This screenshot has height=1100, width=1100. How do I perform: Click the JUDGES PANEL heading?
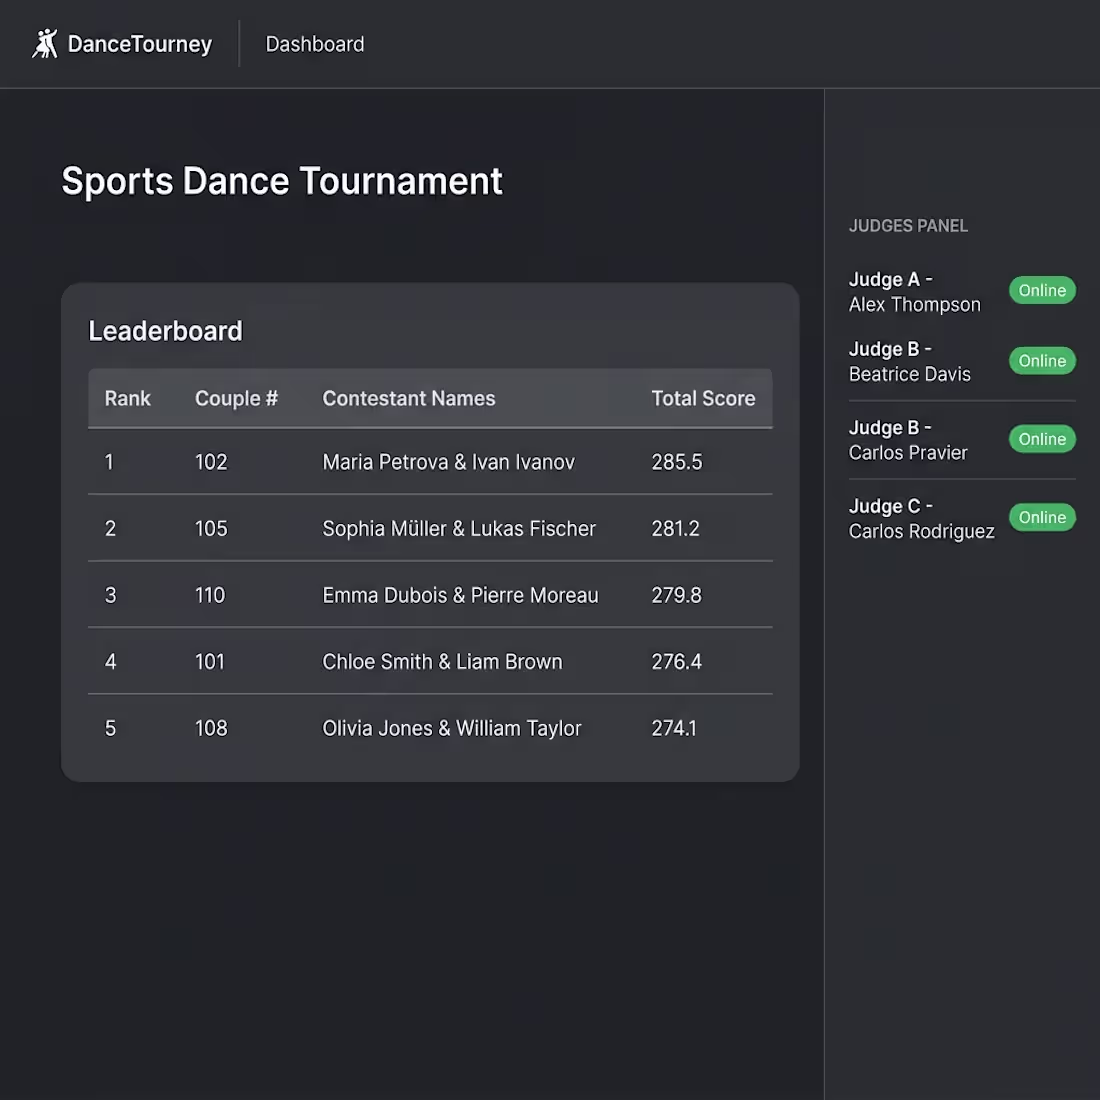point(908,226)
